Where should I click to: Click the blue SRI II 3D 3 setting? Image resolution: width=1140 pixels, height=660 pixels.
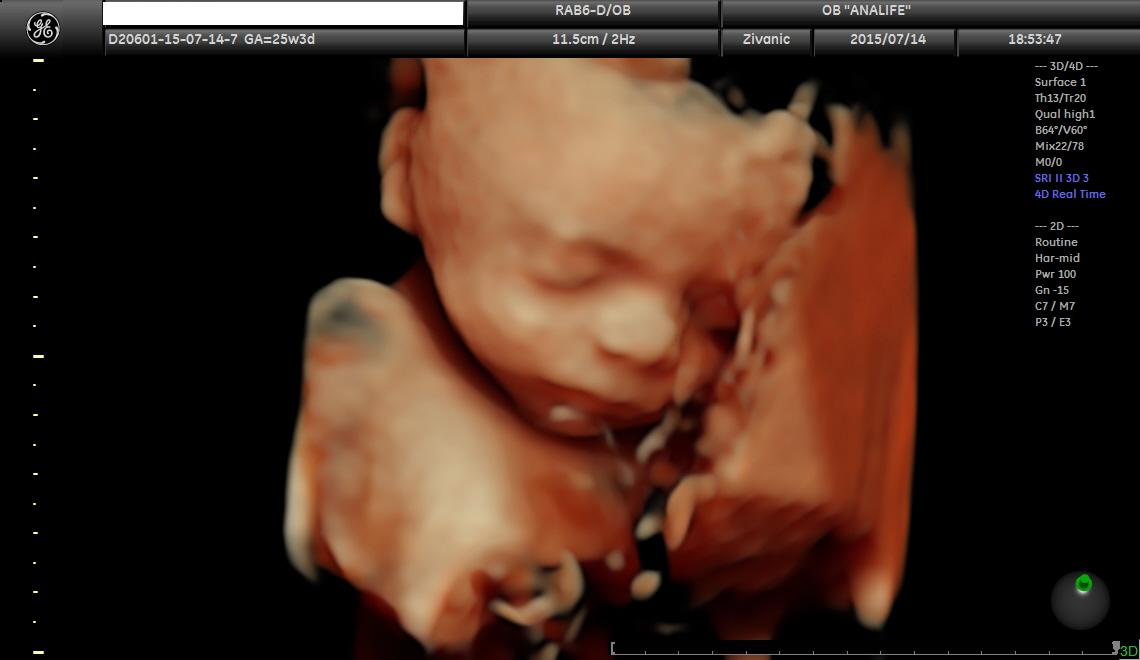[x=1061, y=178]
